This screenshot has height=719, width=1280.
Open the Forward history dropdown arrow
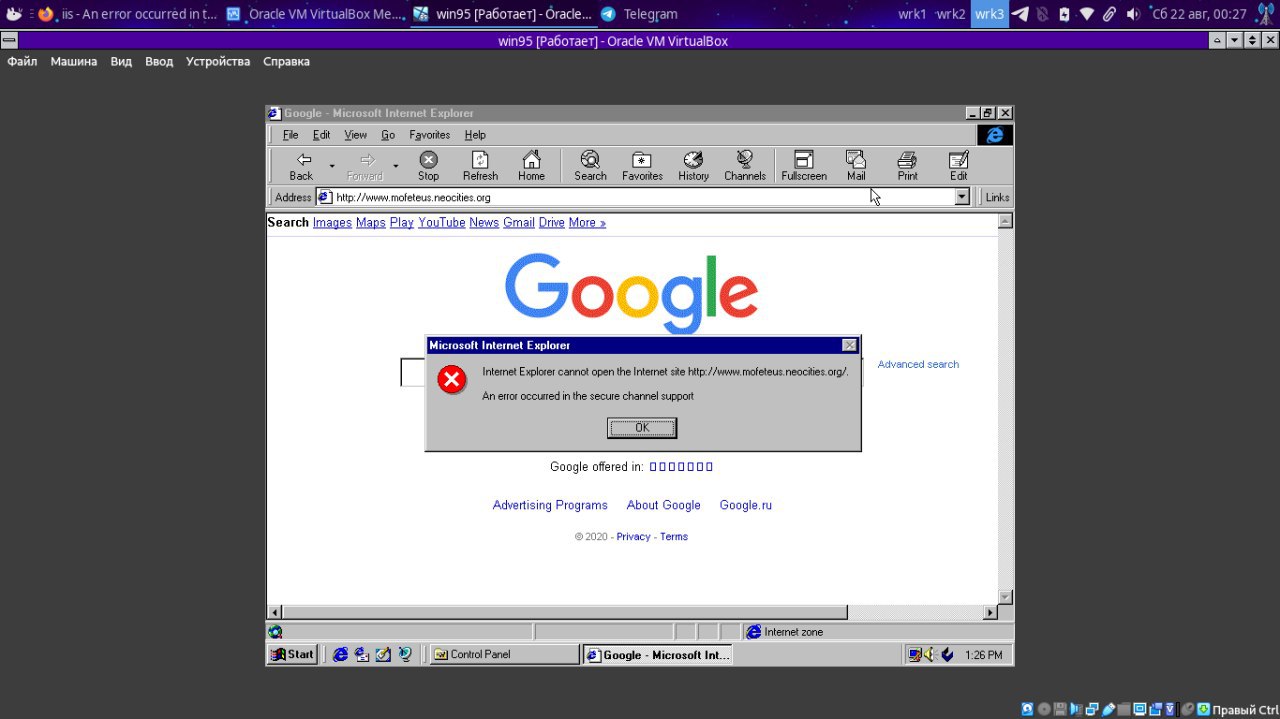pyautogui.click(x=395, y=166)
